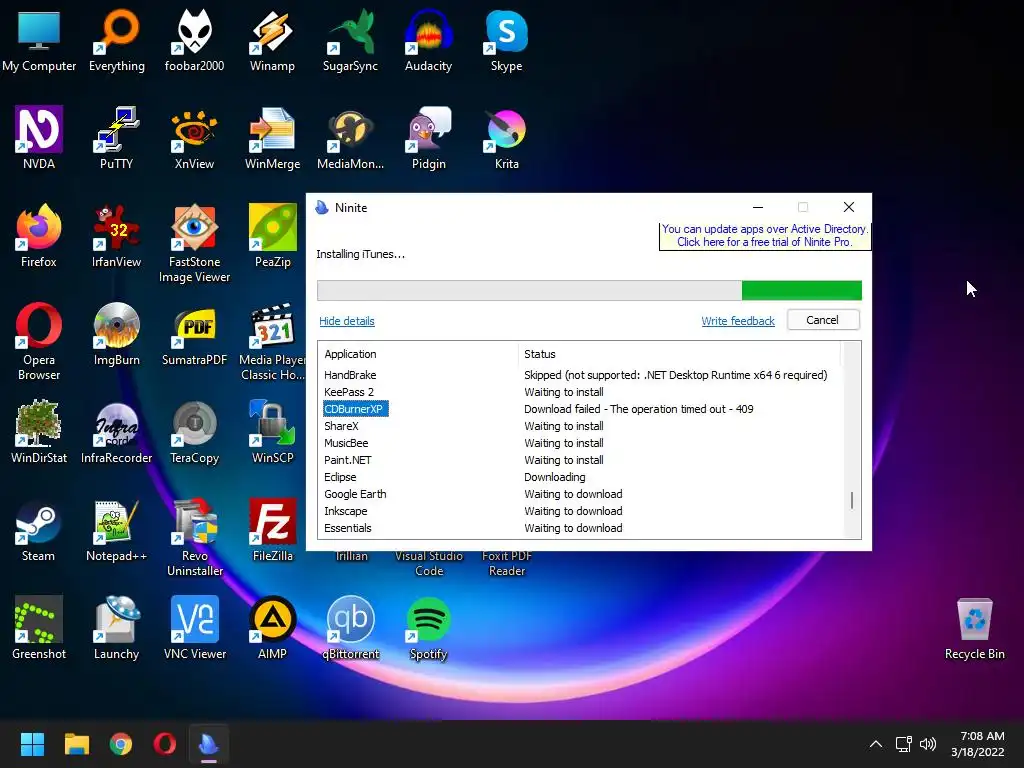Click the PuTTY desktop shortcut
This screenshot has width=1024, height=768.
[x=116, y=138]
